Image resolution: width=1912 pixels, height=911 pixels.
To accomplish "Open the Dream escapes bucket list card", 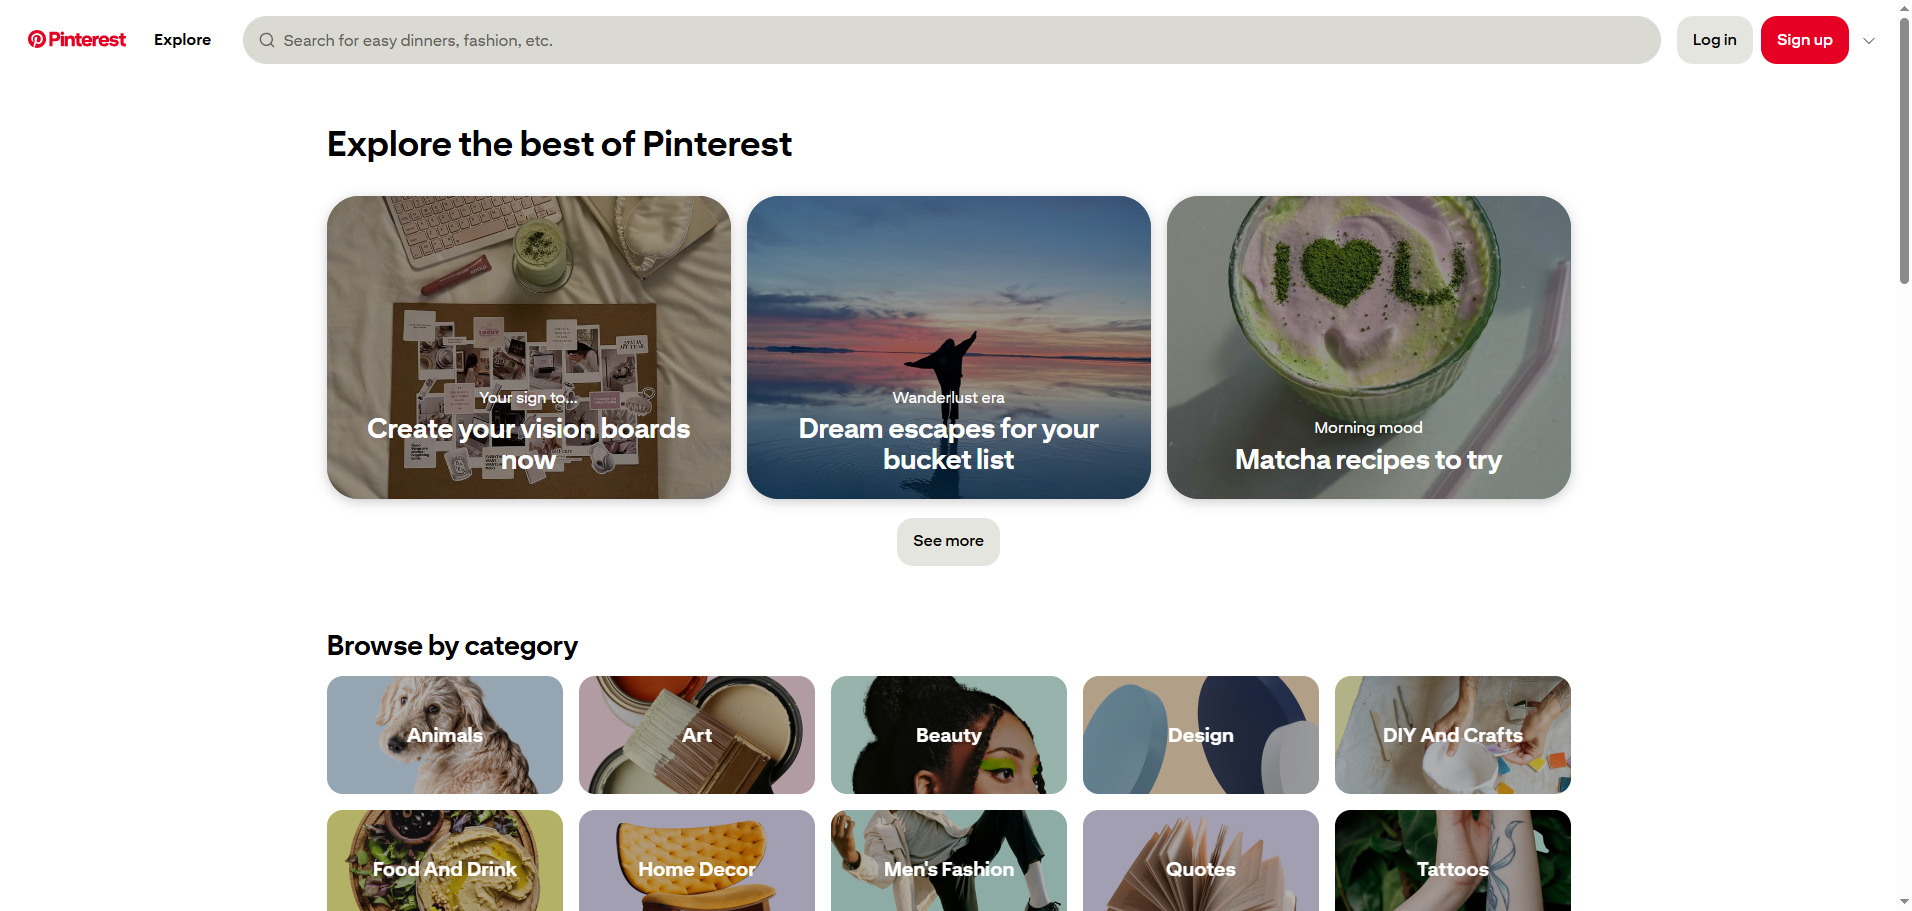I will [948, 347].
